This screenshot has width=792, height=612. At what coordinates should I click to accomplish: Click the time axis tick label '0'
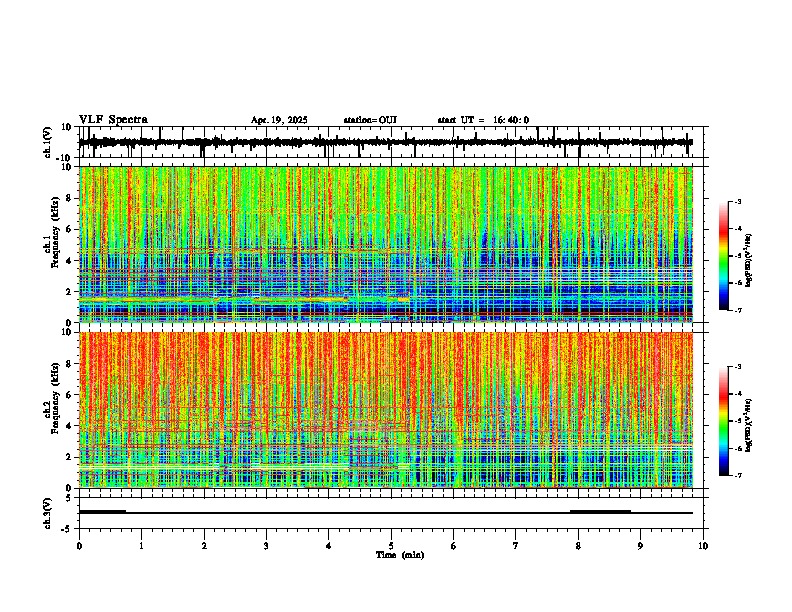[x=79, y=546]
